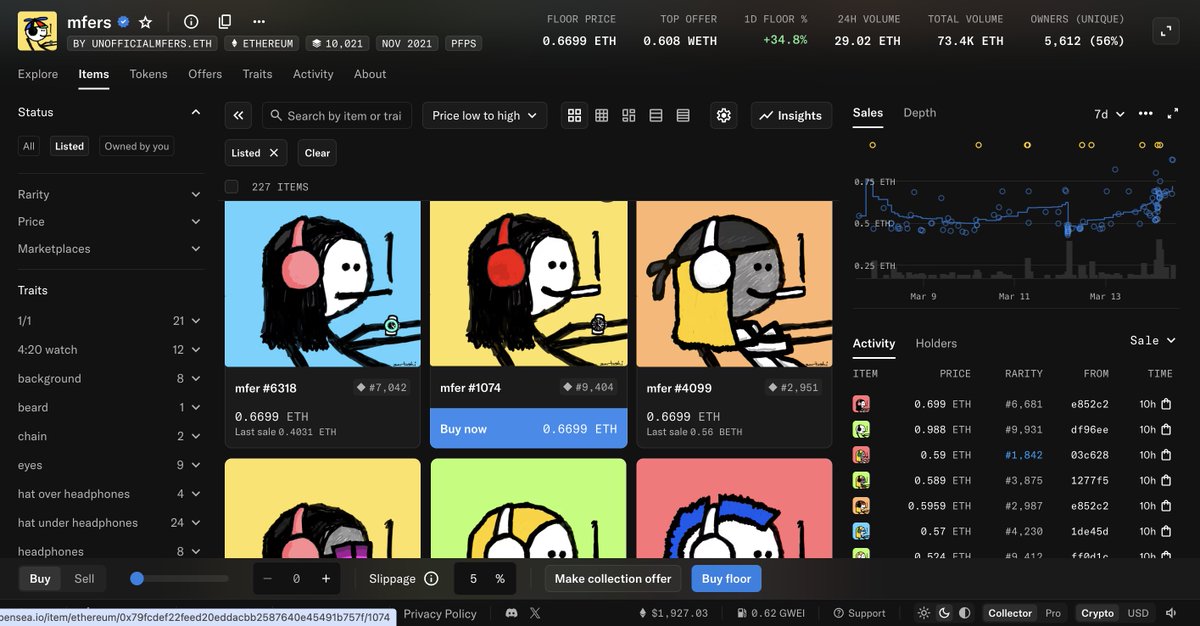
Task: Click Buy now on mfer #1074
Action: 529,428
